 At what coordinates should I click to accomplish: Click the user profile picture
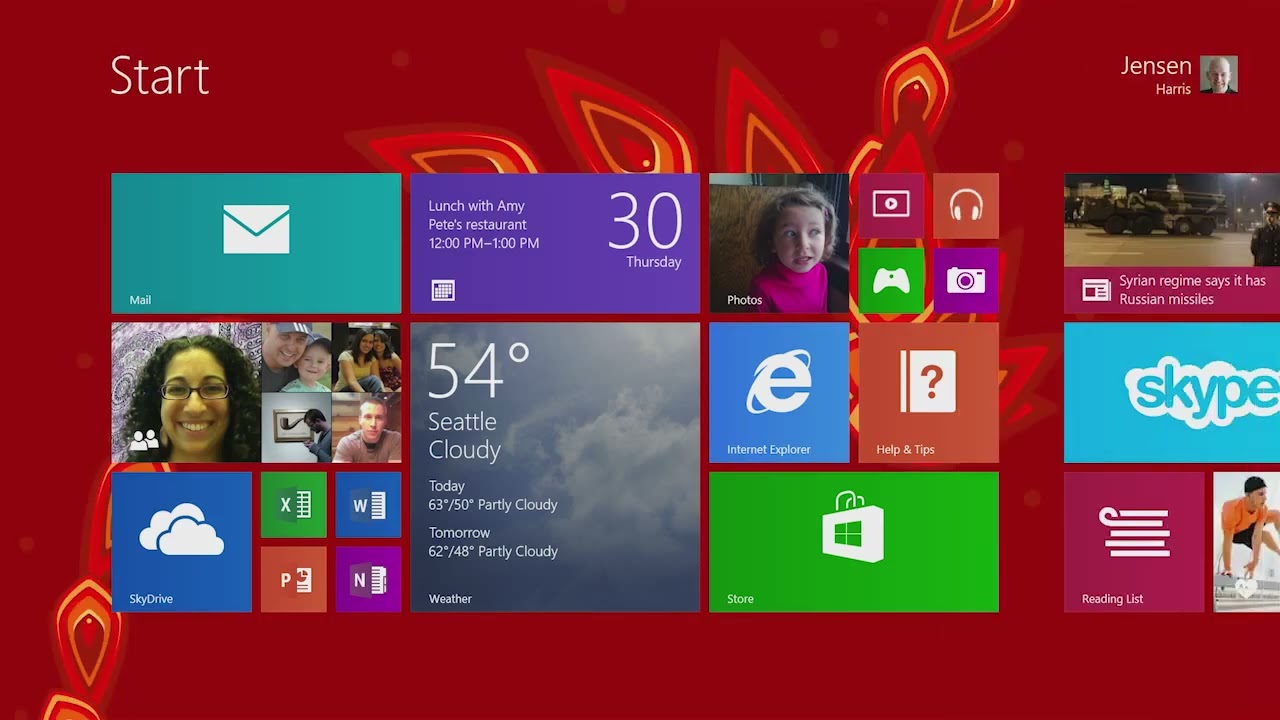click(x=1219, y=75)
